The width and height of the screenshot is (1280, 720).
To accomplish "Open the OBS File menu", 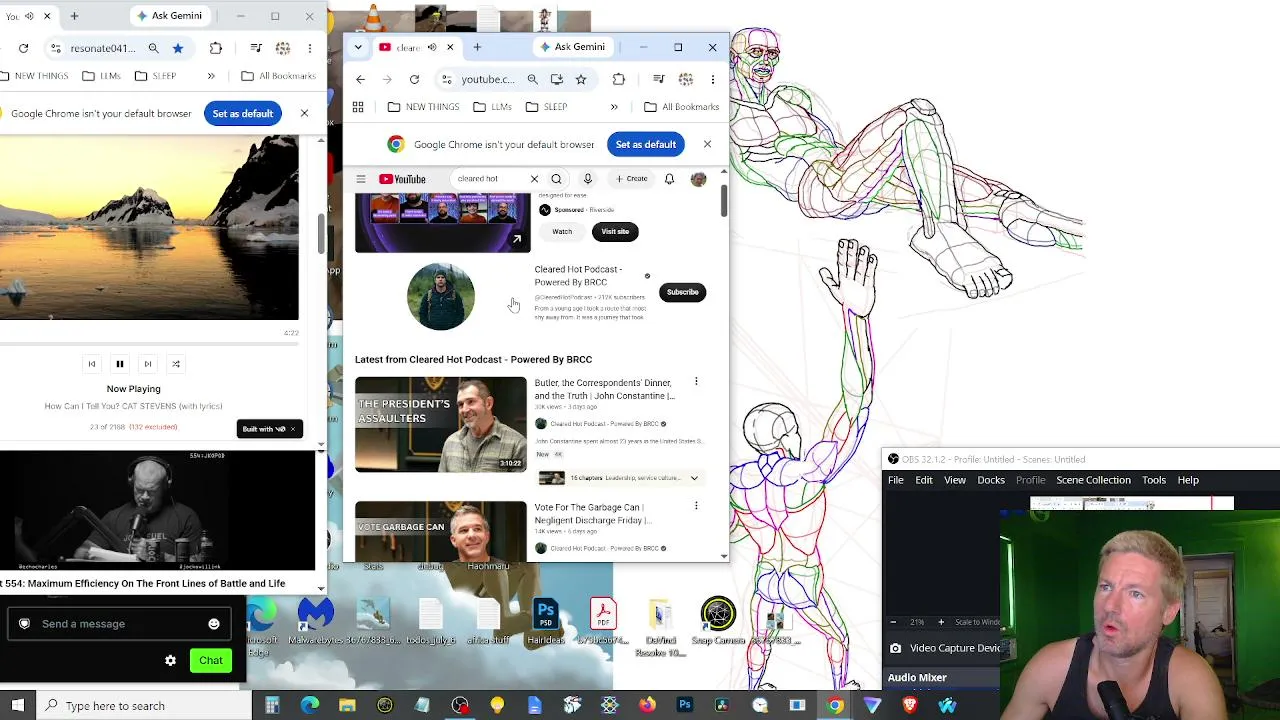I will pos(896,480).
